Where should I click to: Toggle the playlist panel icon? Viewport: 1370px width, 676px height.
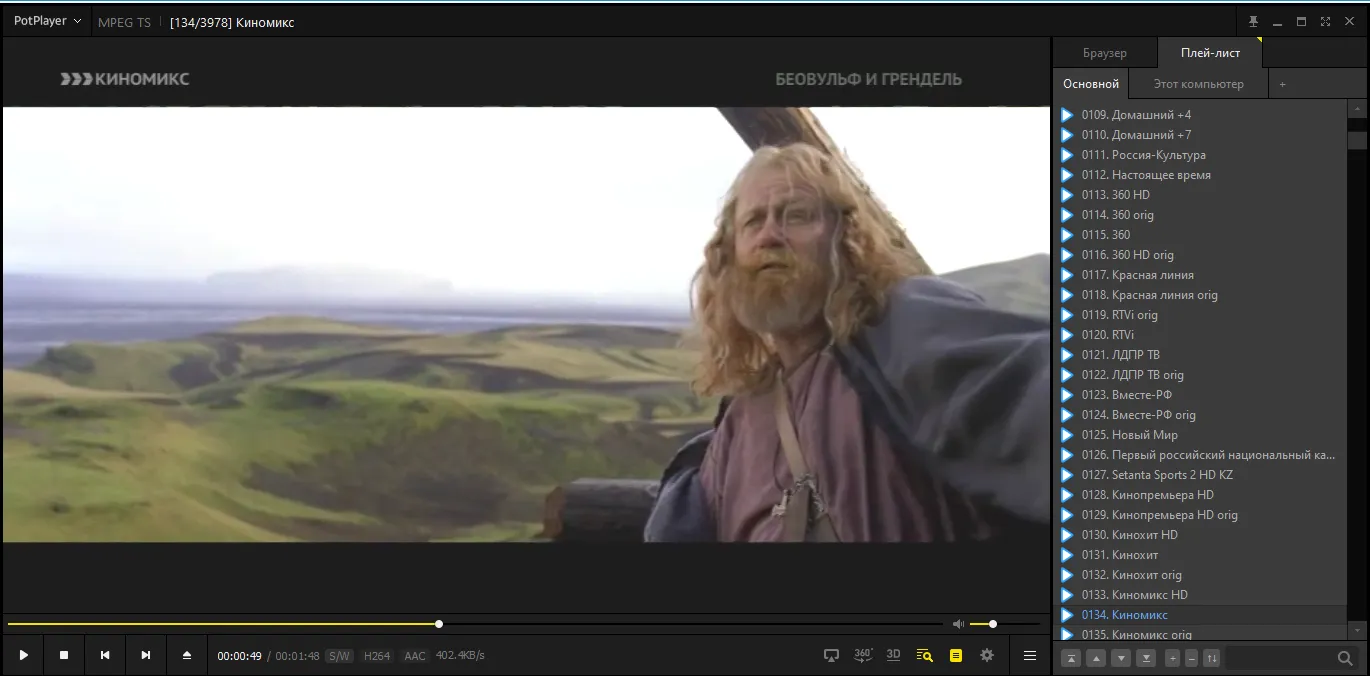(956, 655)
